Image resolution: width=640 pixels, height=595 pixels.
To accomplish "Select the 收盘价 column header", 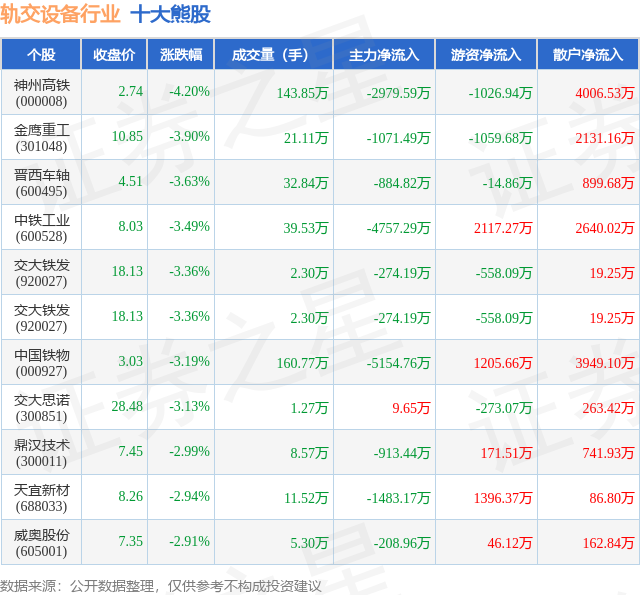I will pyautogui.click(x=114, y=55).
